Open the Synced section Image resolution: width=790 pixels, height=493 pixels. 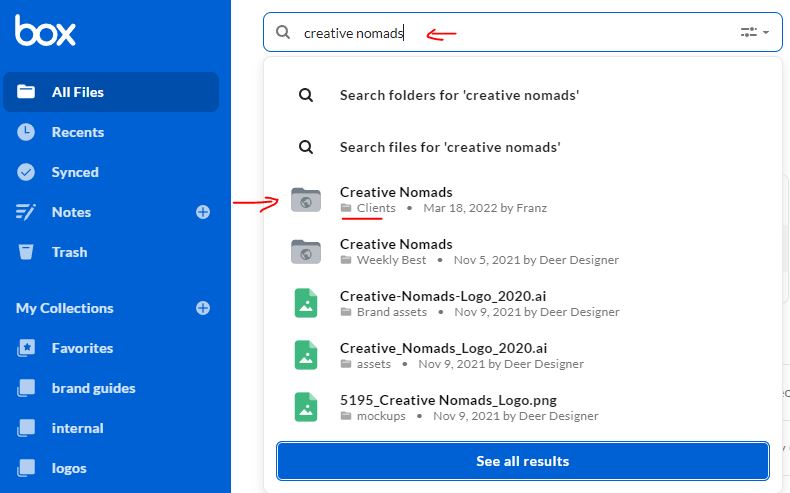[75, 172]
